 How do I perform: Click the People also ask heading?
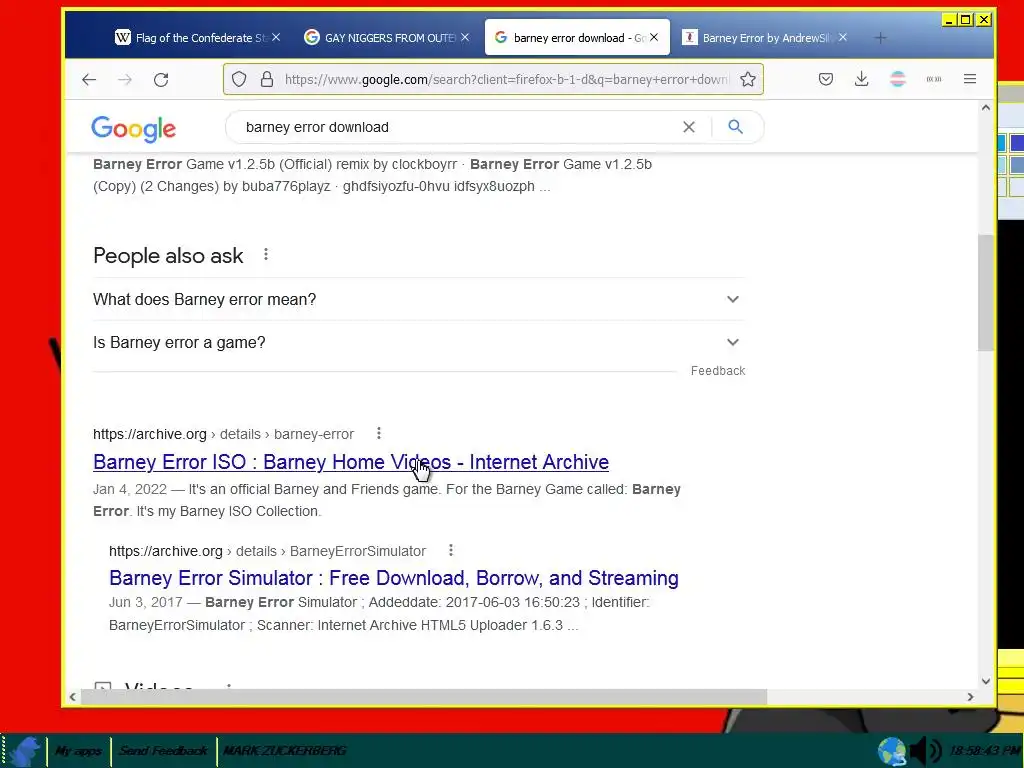168,255
